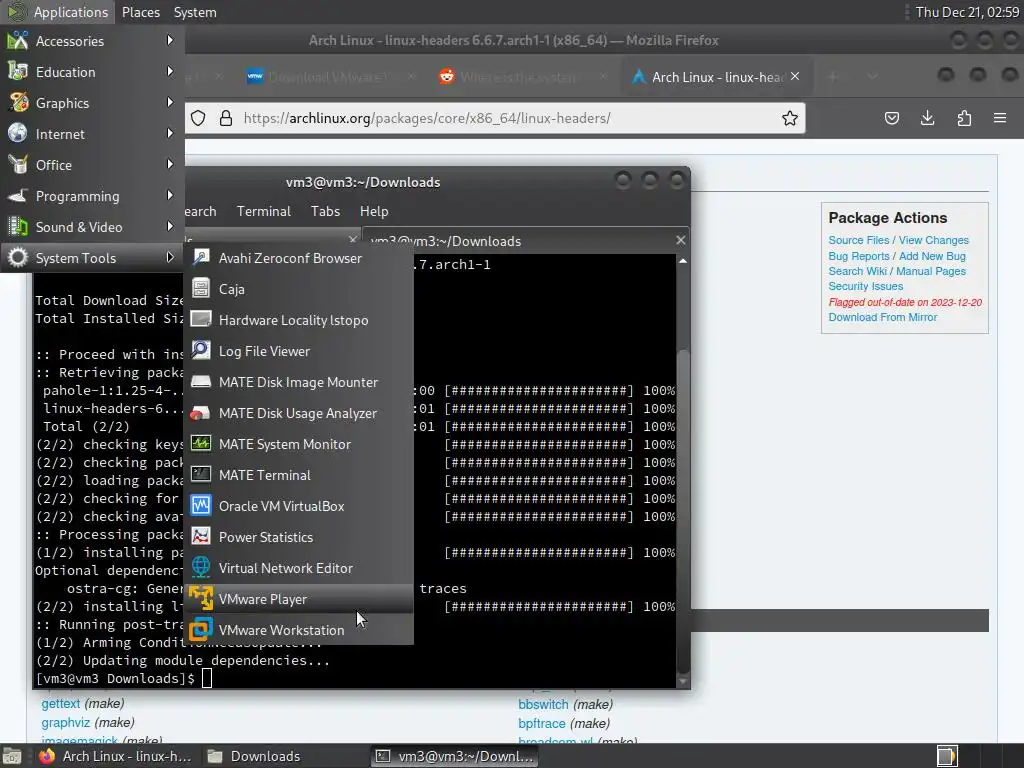Open MATE Disk Usage Analyzer
Screen dimensions: 1024x768
pos(298,413)
